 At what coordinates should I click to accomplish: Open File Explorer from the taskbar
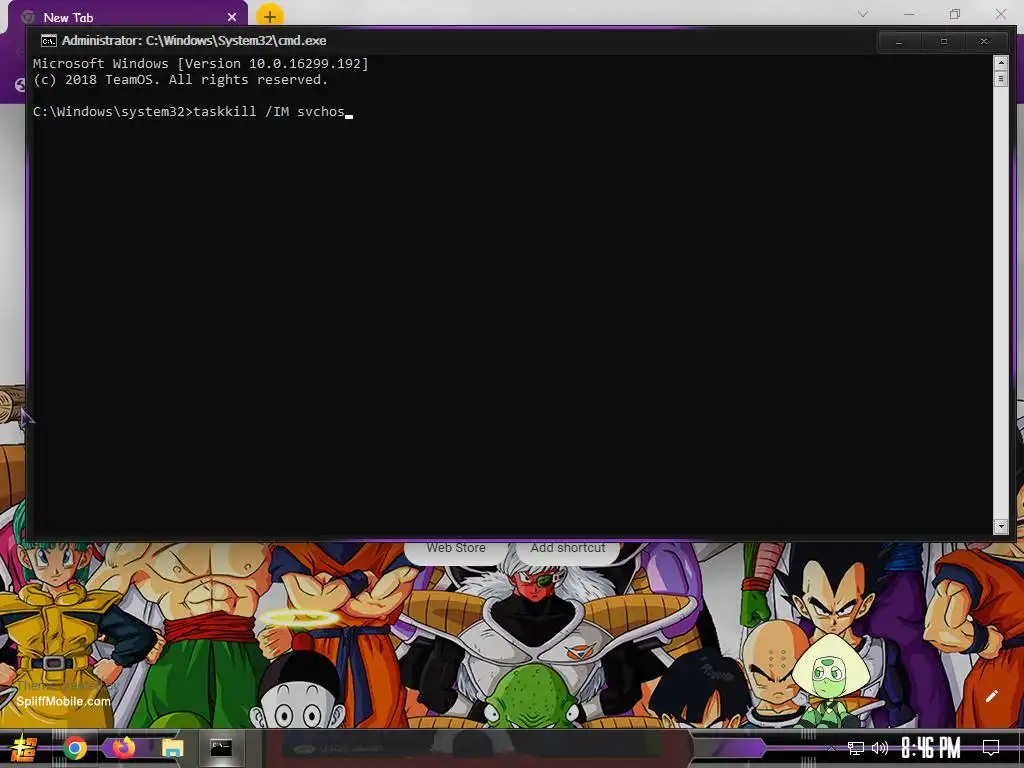point(172,748)
